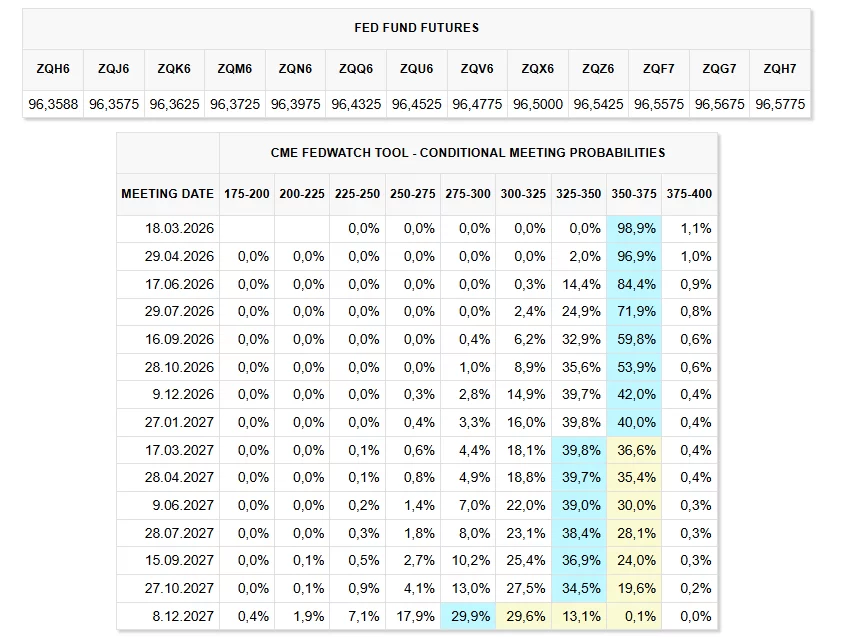Select the blue 29,9% cell in last row

(470, 616)
